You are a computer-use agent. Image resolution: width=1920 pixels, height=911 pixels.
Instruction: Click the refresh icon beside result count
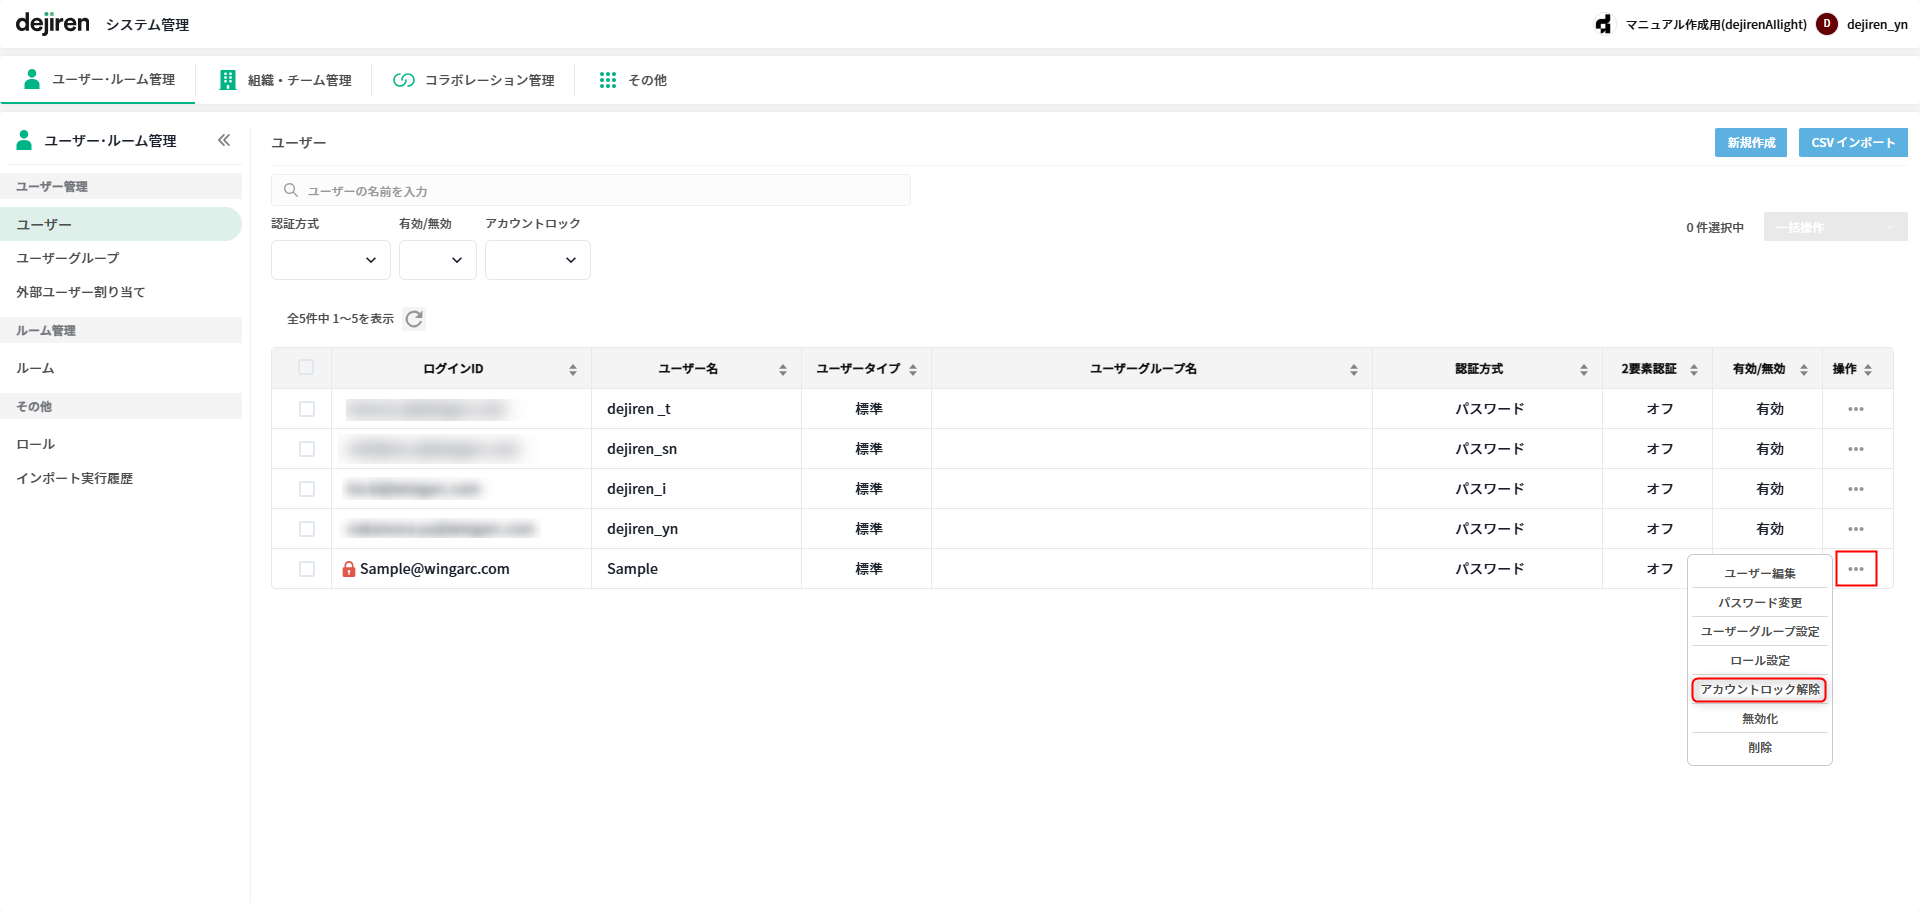click(x=414, y=319)
